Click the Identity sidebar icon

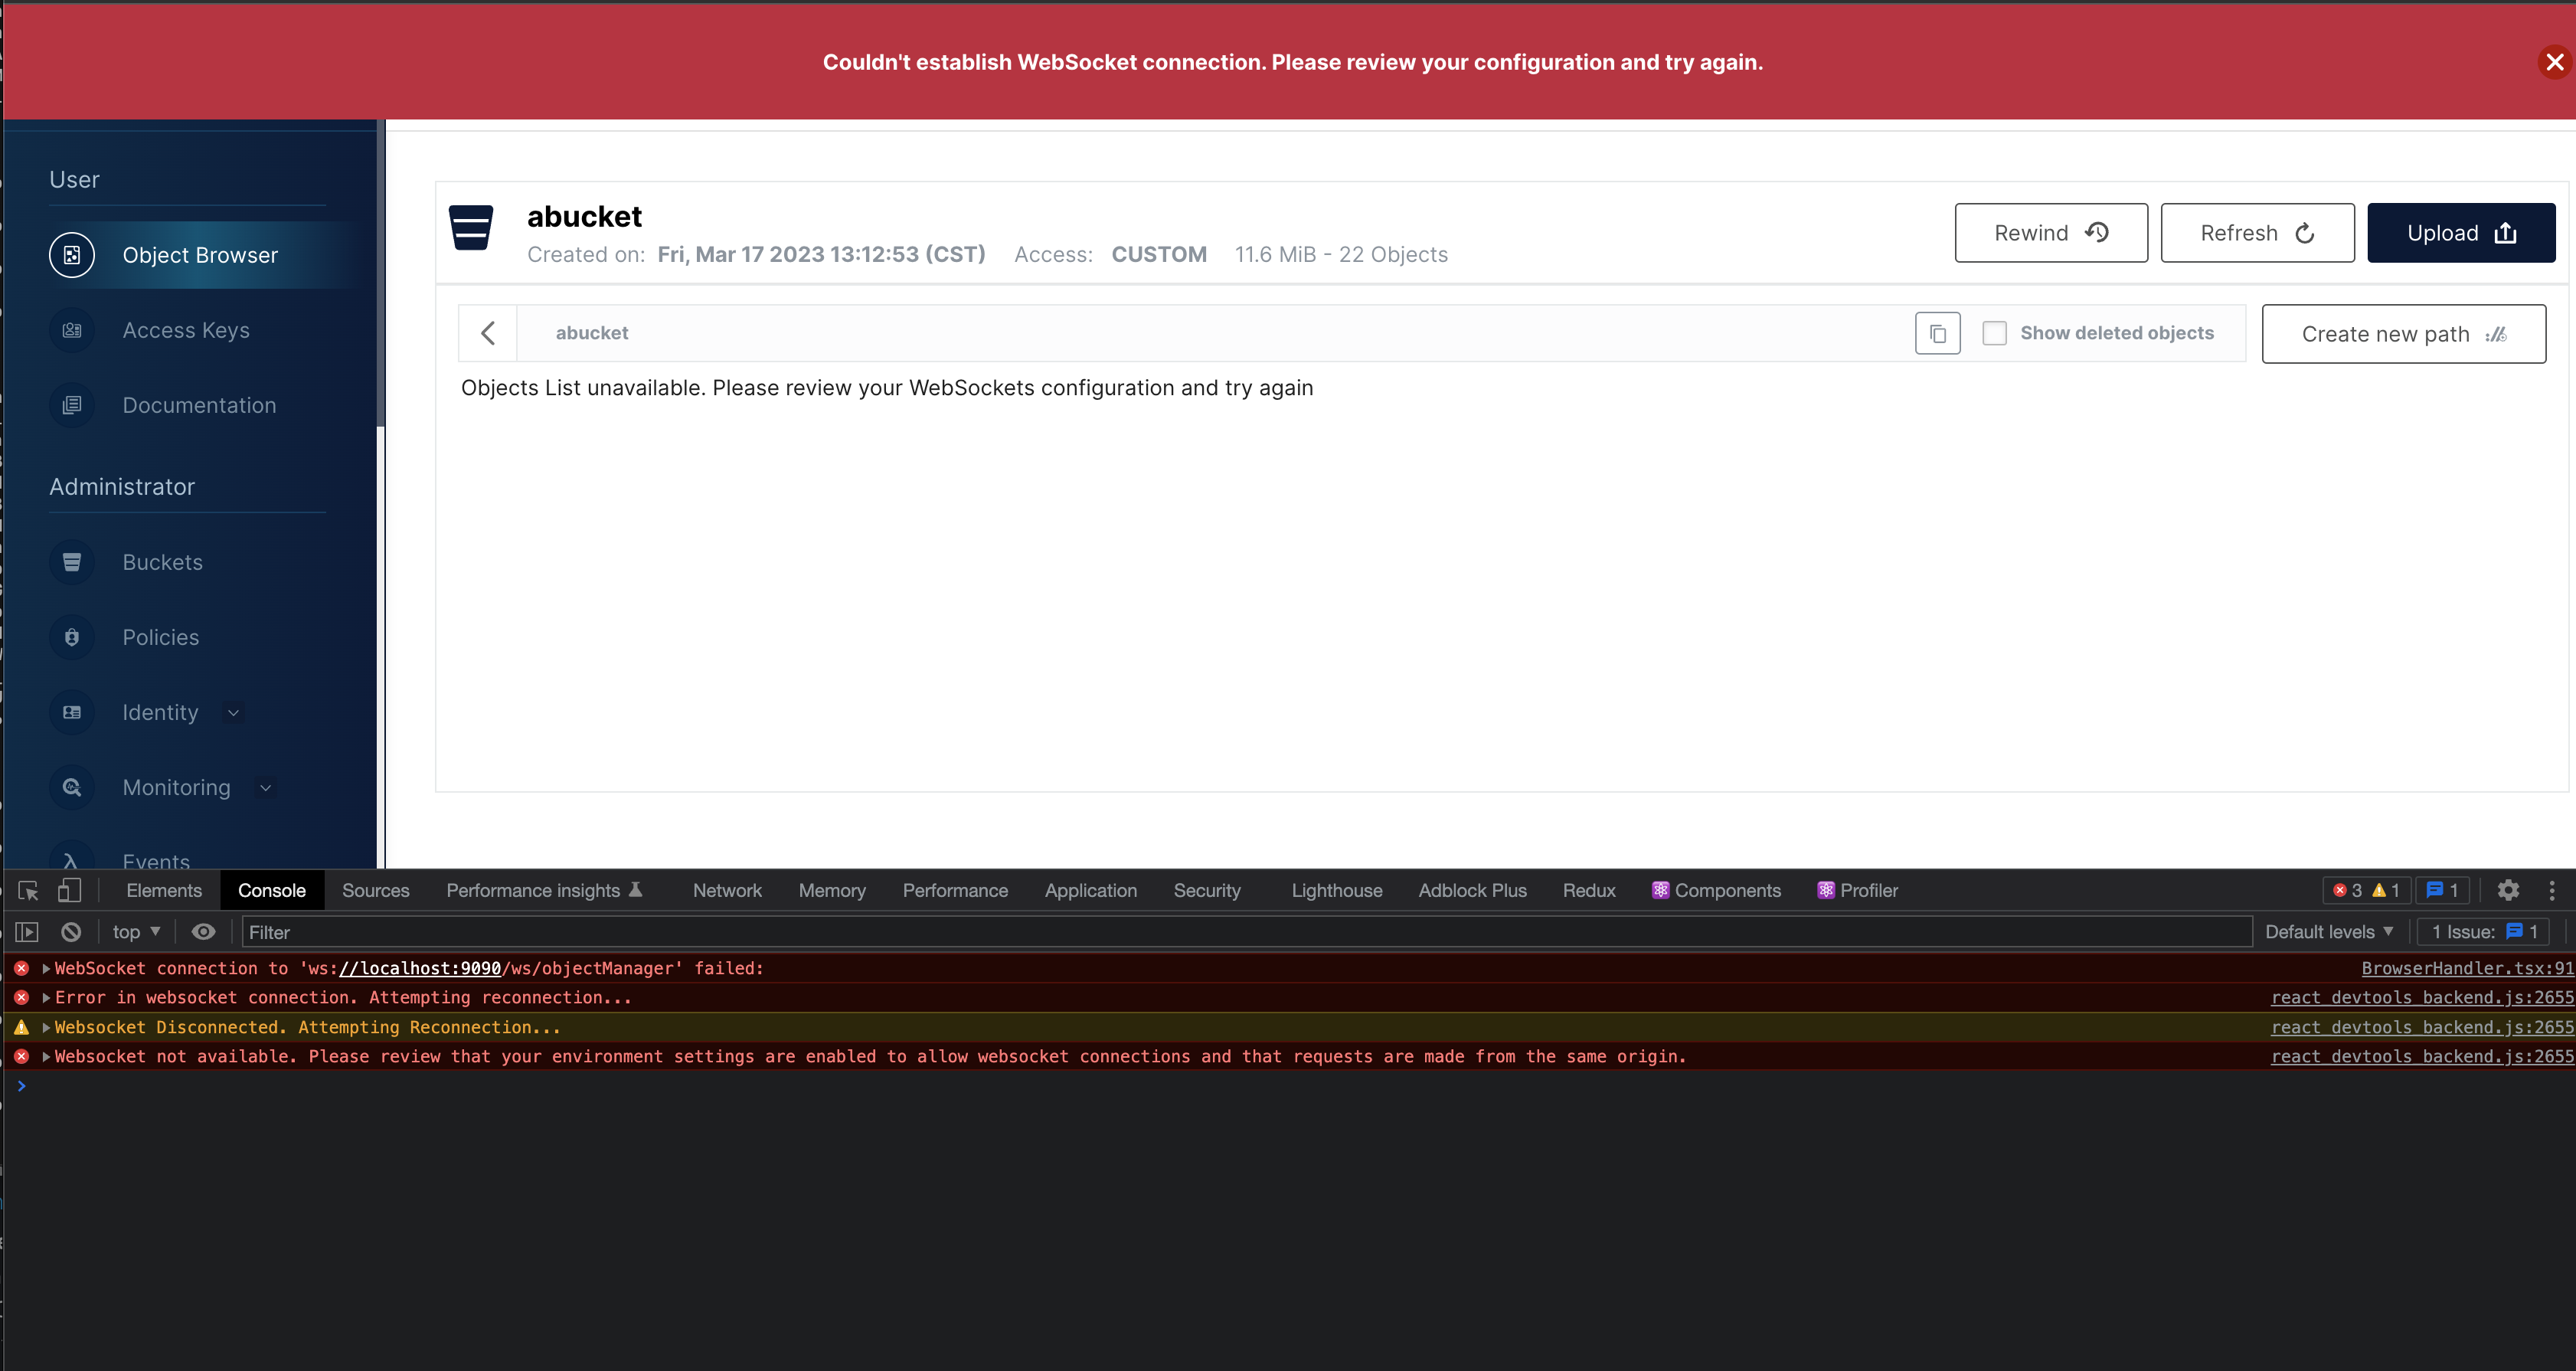pos(72,712)
